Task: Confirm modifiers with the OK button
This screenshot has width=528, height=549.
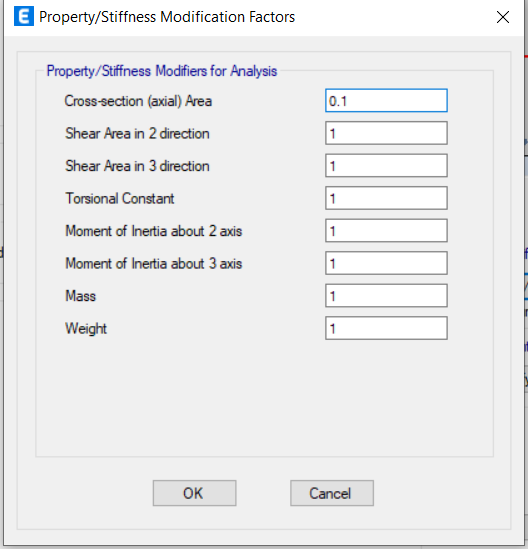Action: click(194, 493)
